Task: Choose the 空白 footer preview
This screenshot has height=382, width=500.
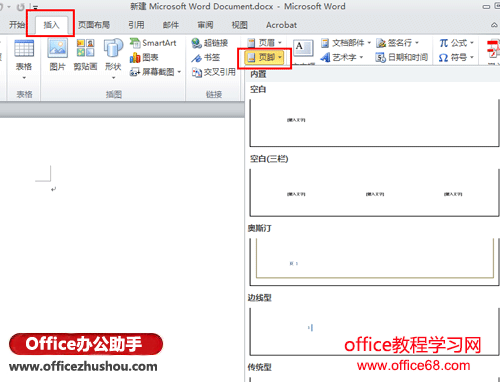Action: [x=374, y=123]
